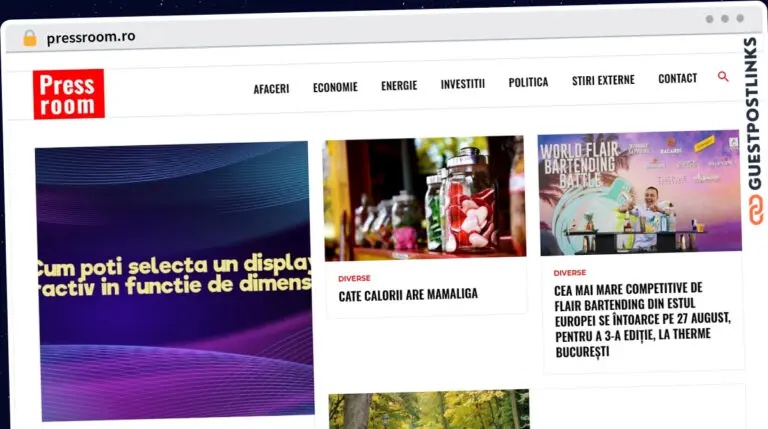Open the purple display article banner
The image size is (768, 429).
(174, 281)
